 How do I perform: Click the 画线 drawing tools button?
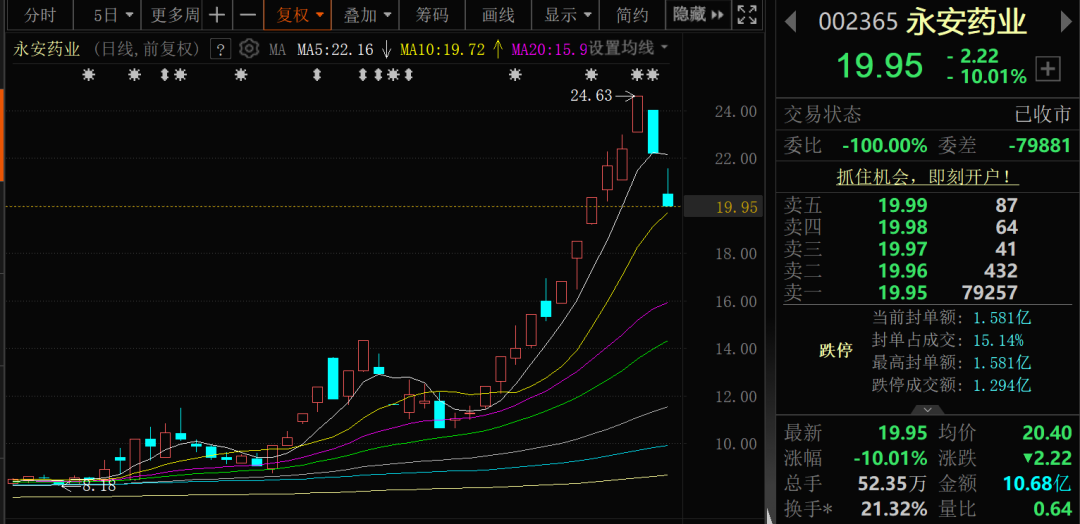point(498,15)
